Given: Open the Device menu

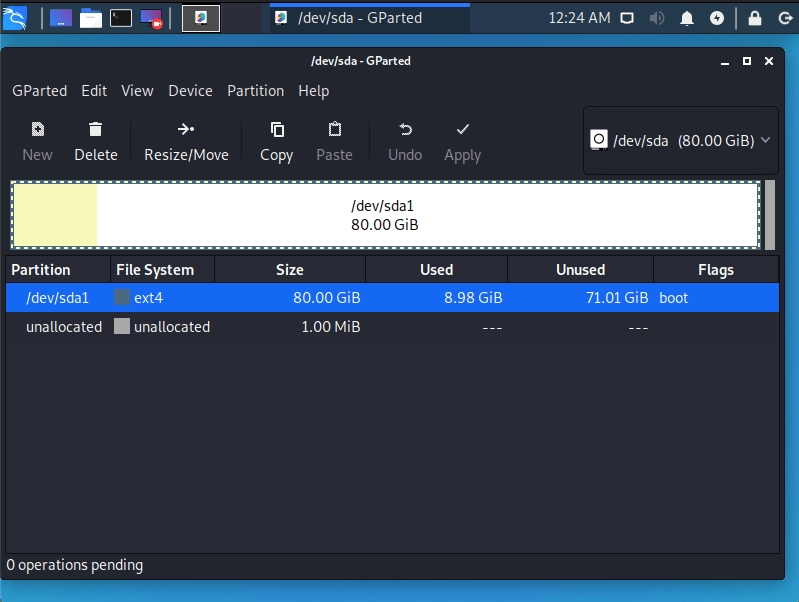Looking at the screenshot, I should coord(190,91).
